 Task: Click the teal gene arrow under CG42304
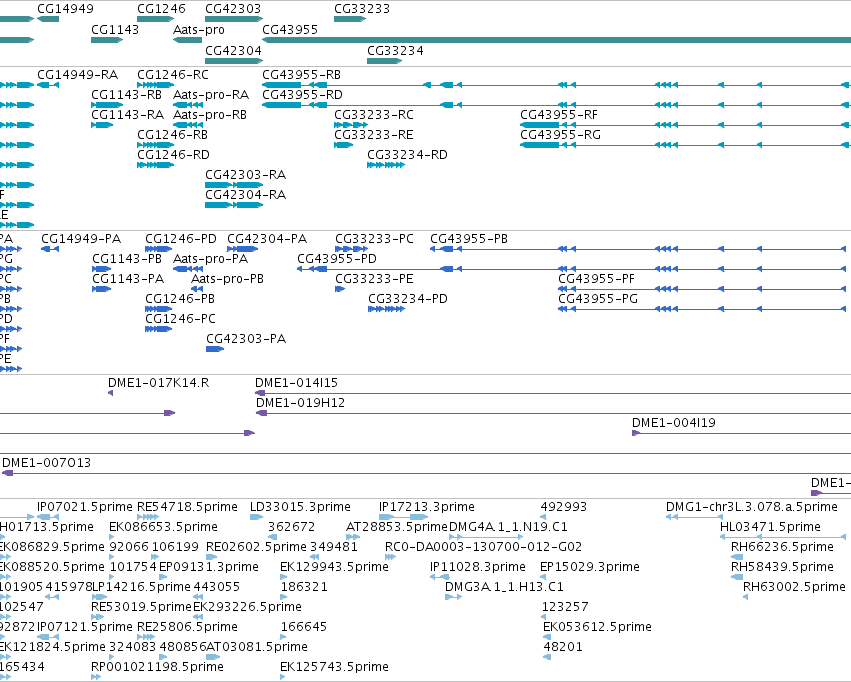coord(234,61)
